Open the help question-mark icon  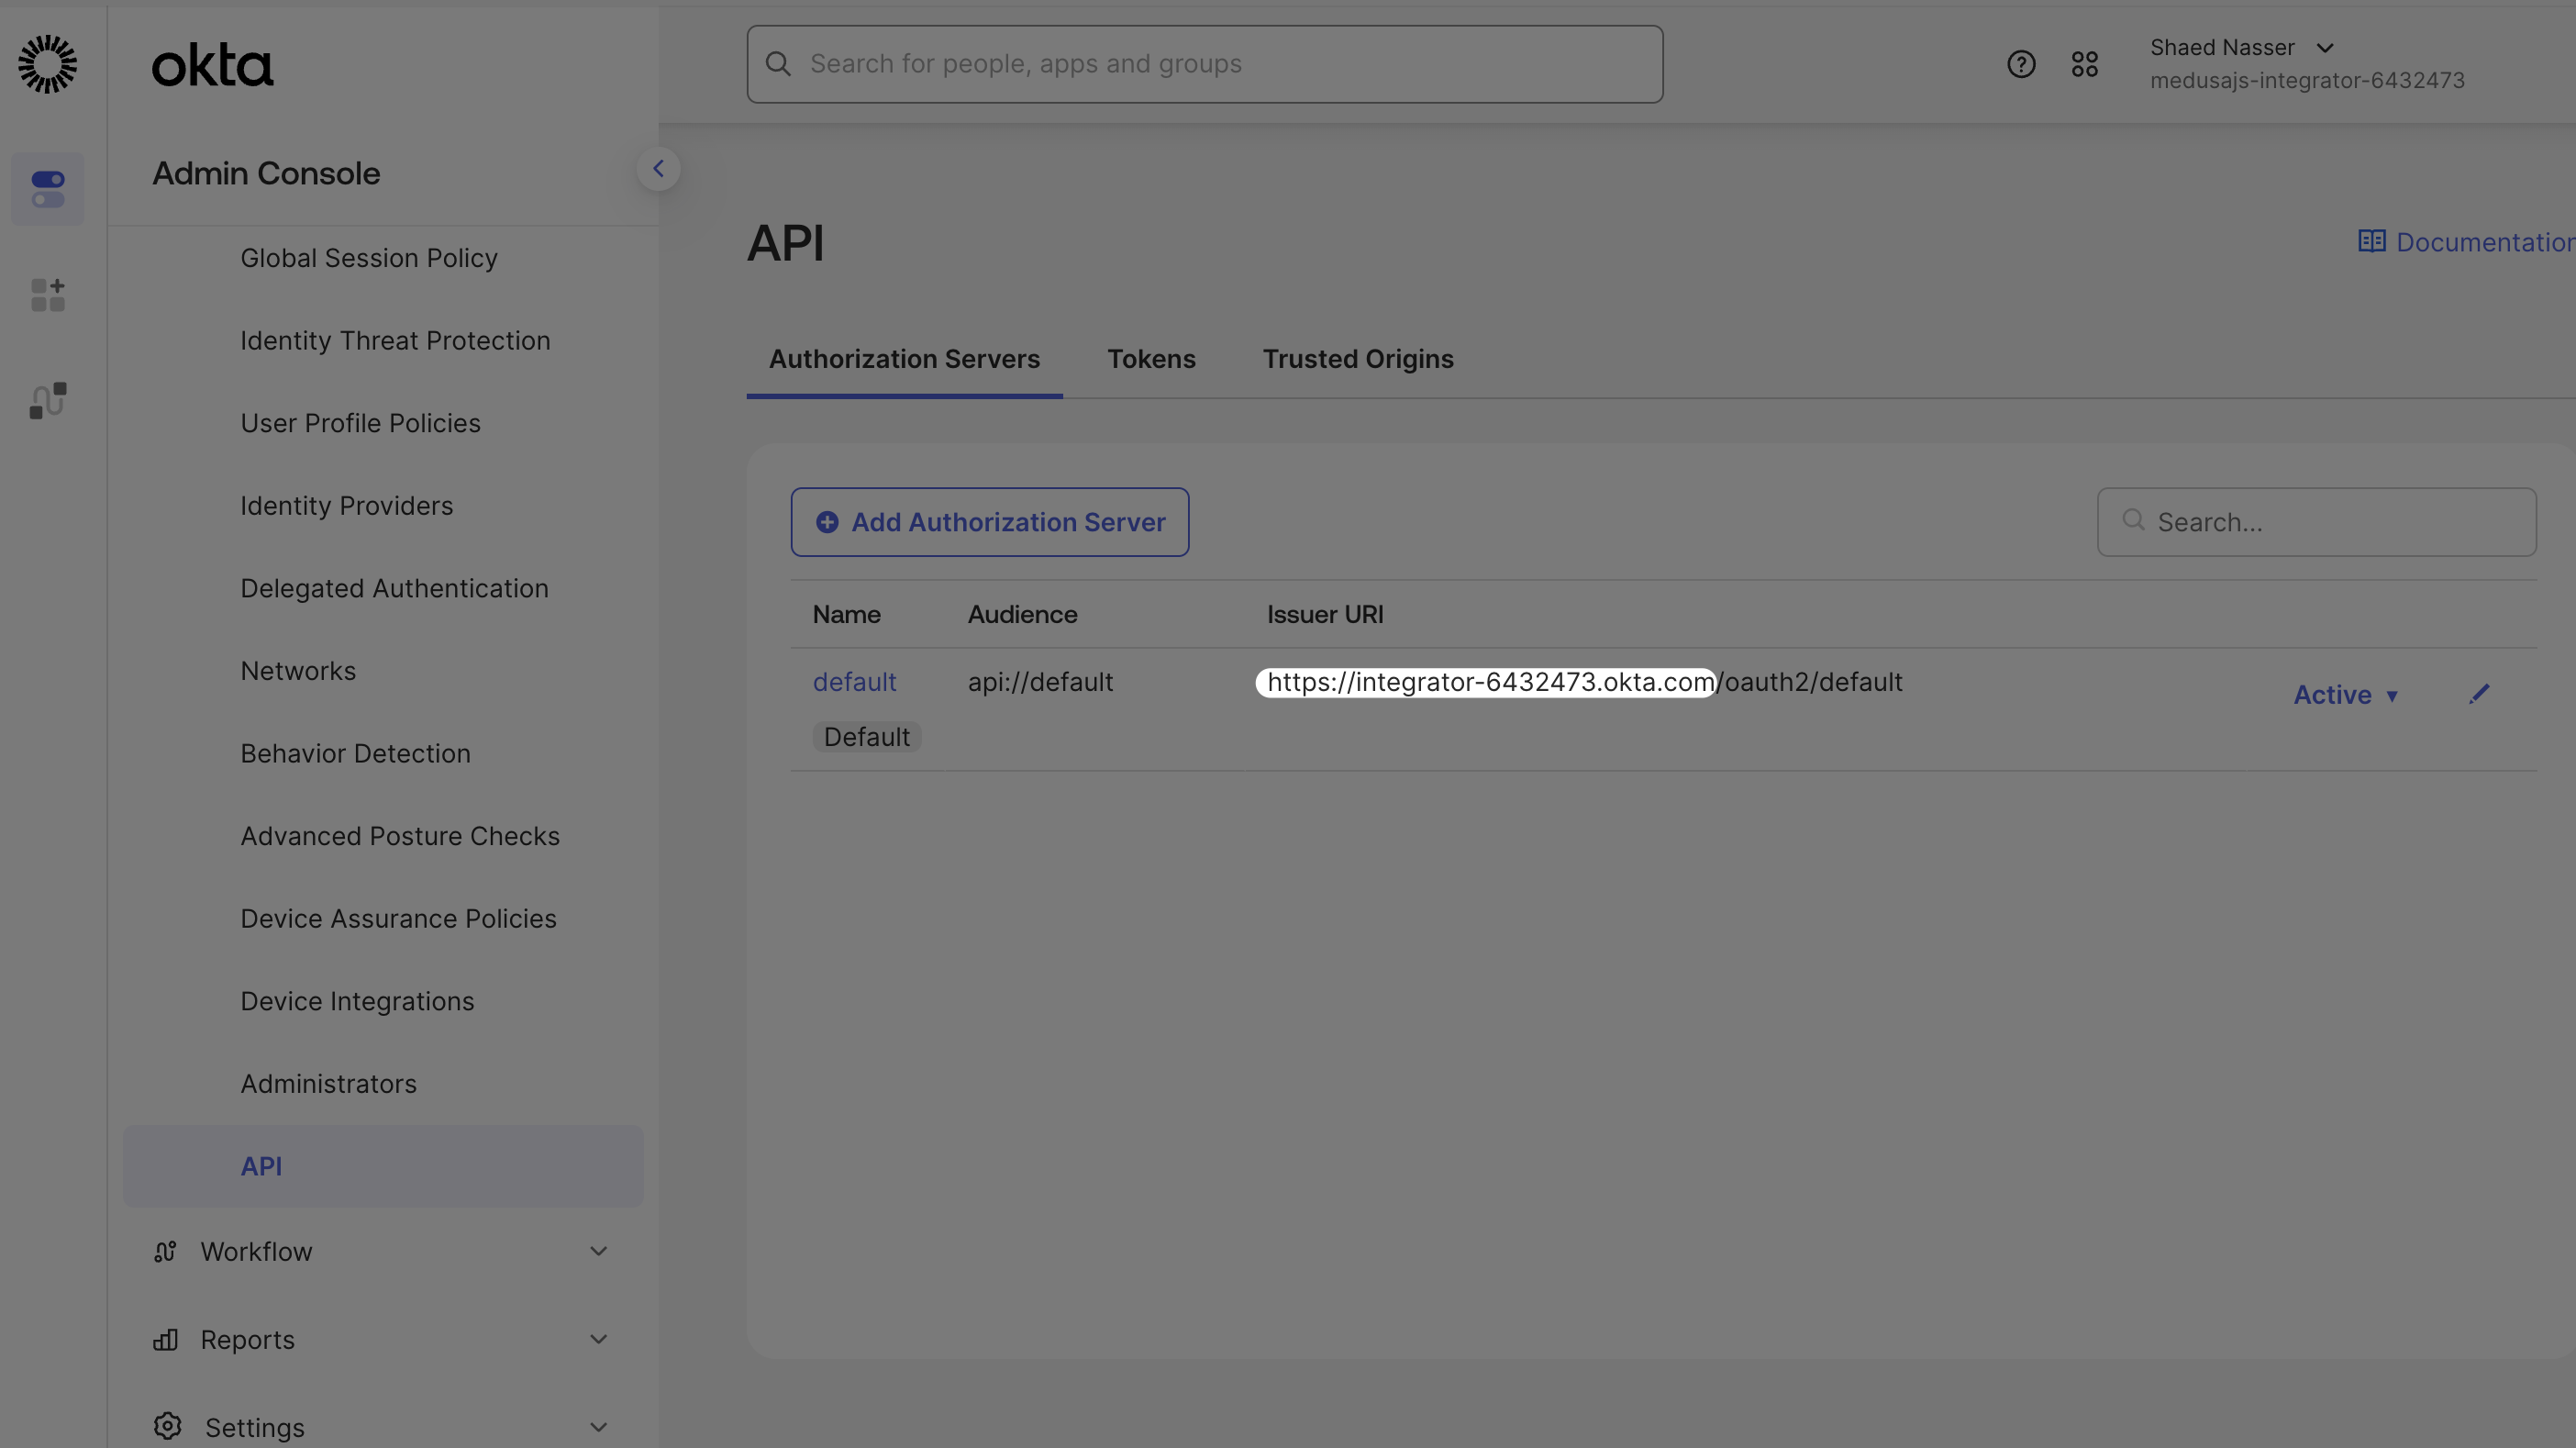point(2020,63)
